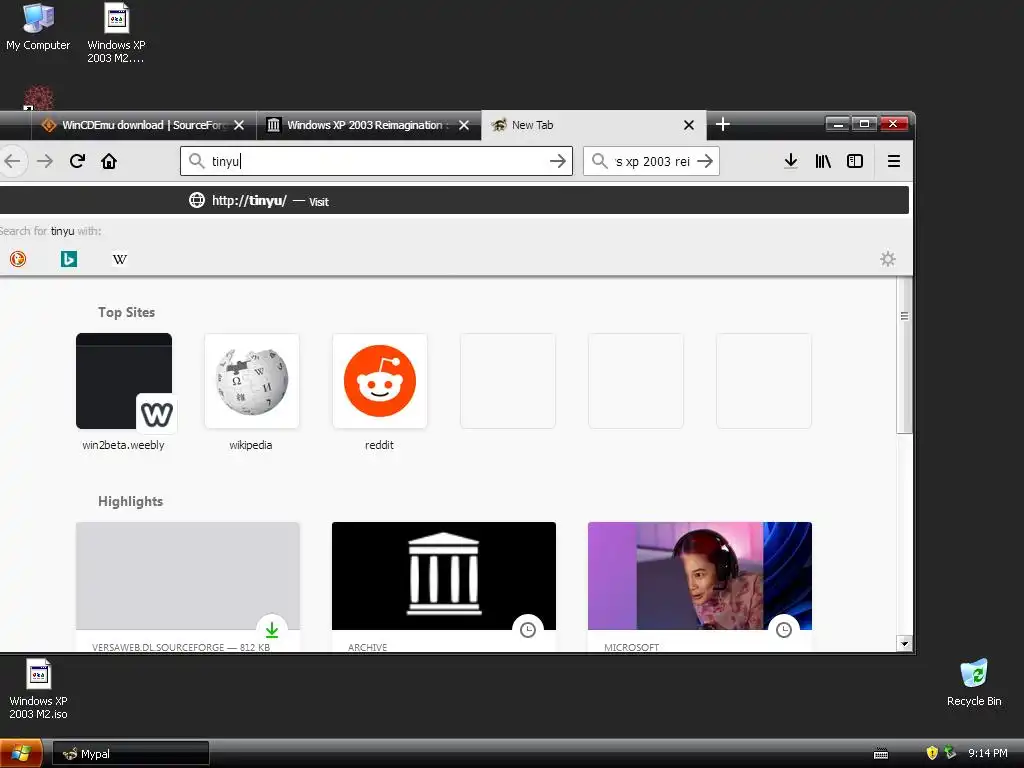Select Windows XP 2003 M2.iso desktop file

point(38,689)
